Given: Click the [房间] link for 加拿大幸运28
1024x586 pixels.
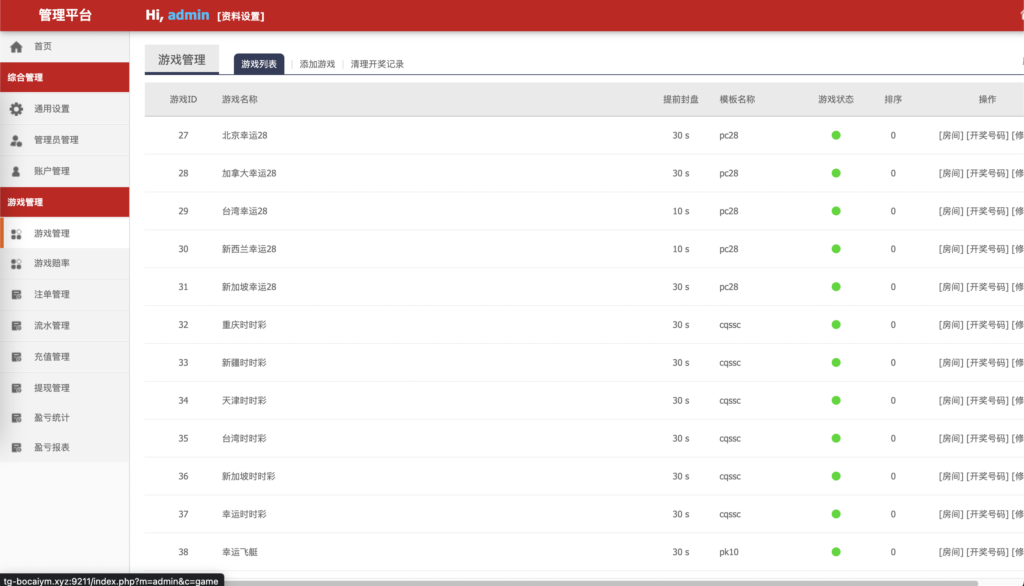Looking at the screenshot, I should pos(951,173).
